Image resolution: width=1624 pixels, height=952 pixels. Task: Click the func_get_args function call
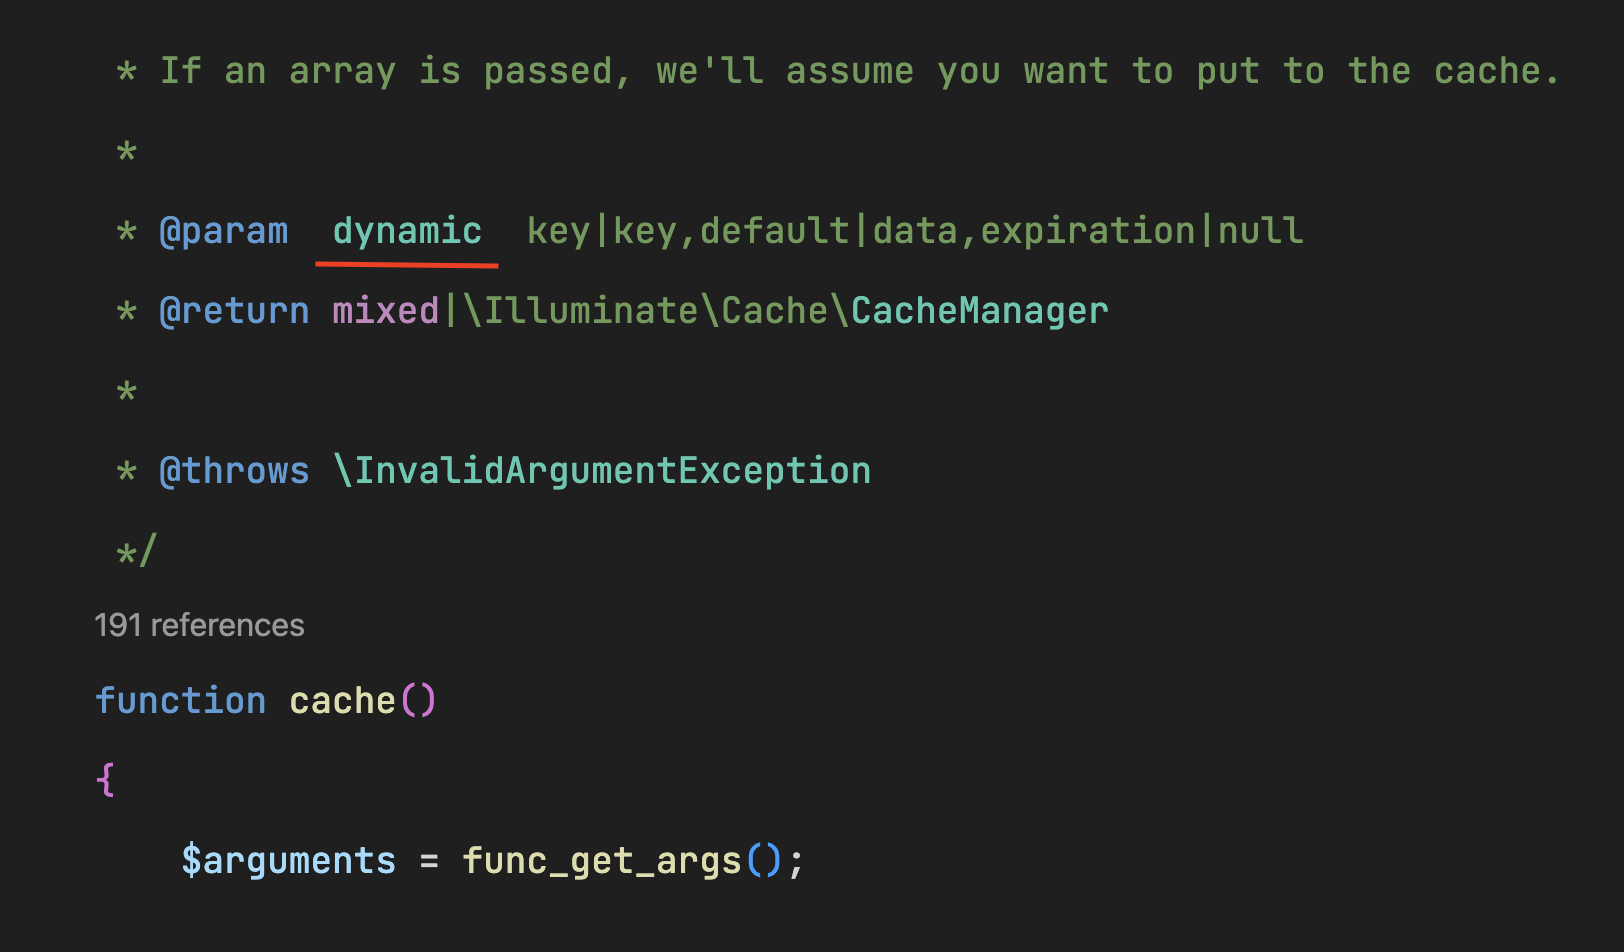point(601,861)
